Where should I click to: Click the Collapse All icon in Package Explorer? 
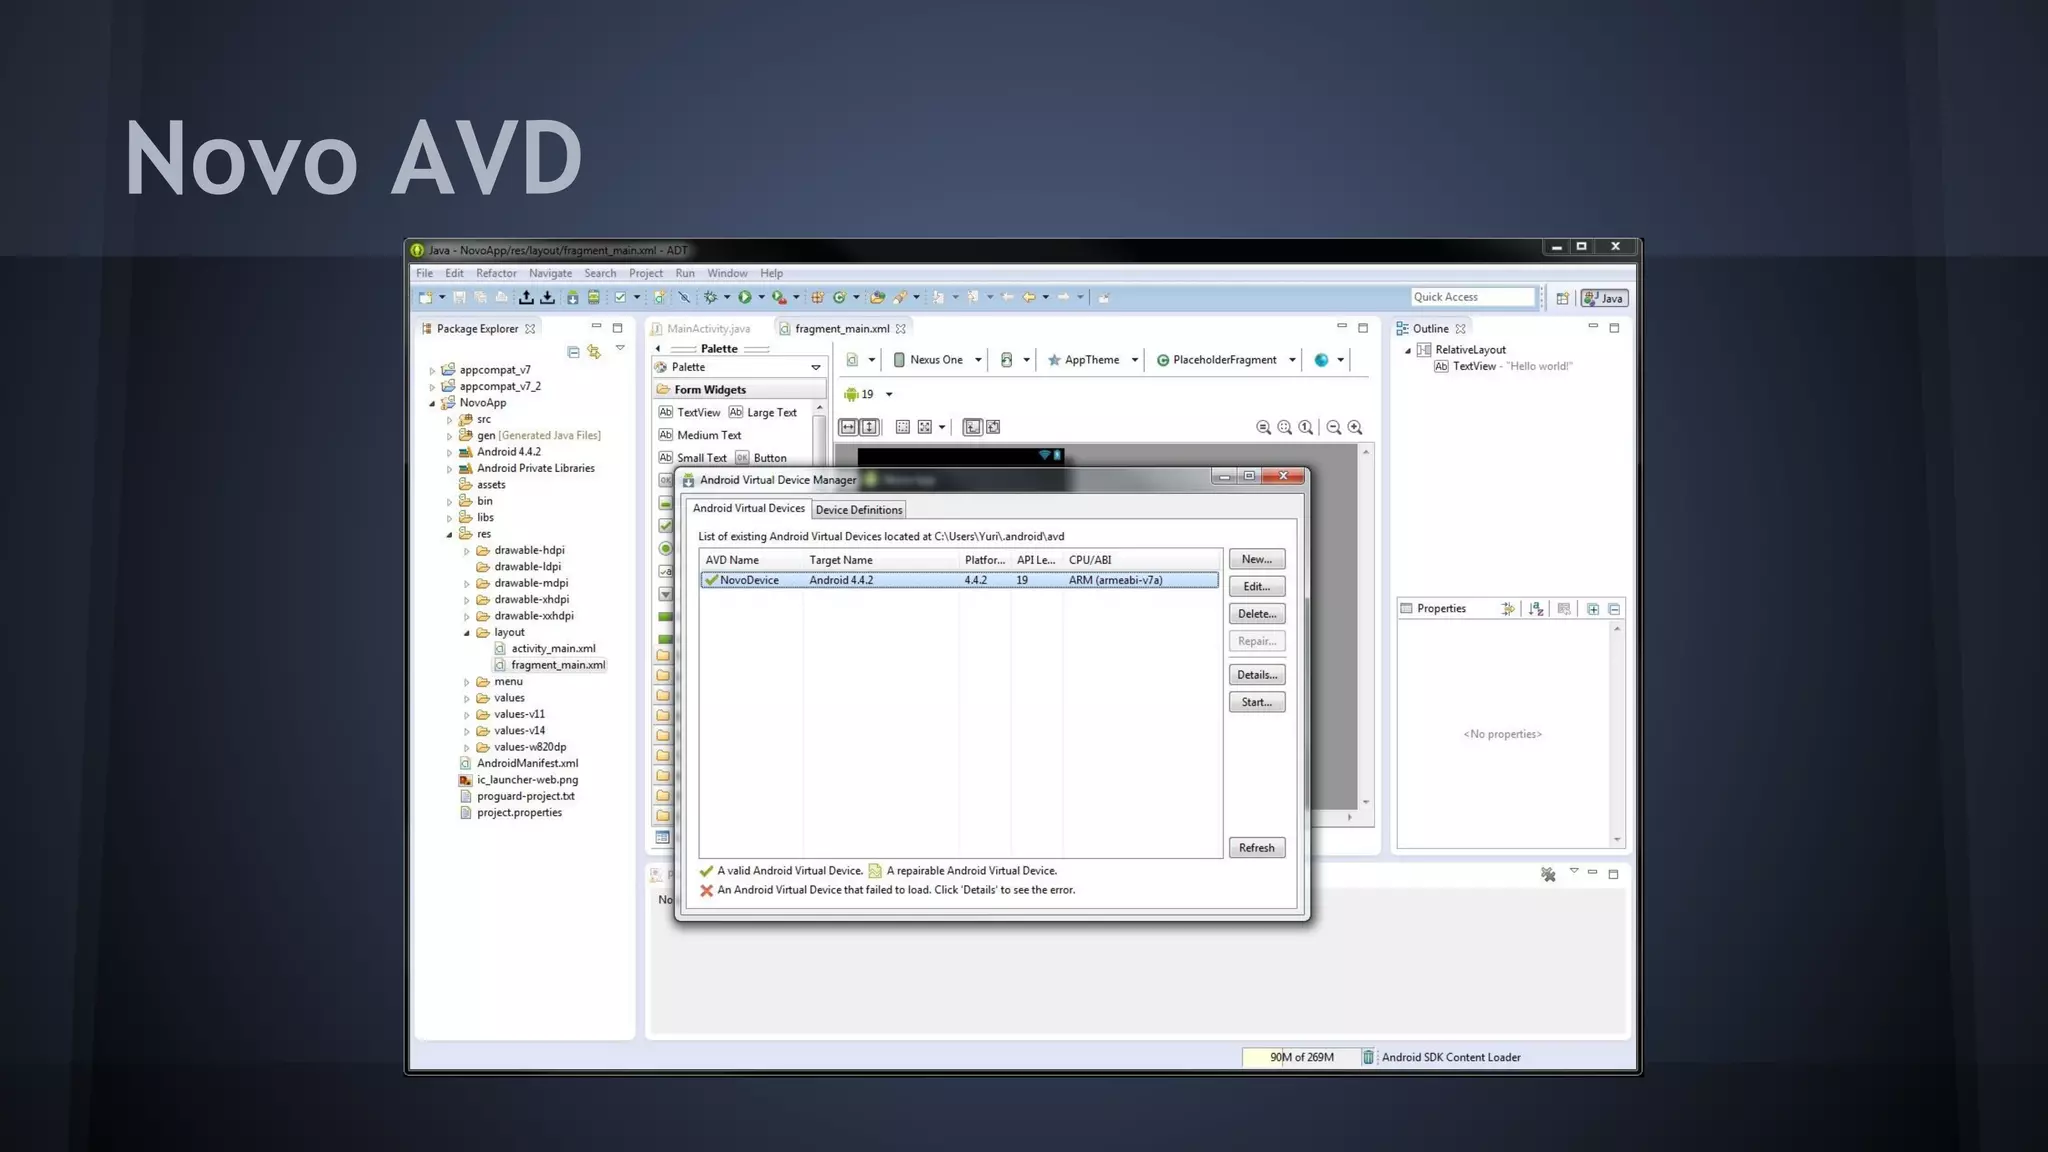tap(573, 351)
